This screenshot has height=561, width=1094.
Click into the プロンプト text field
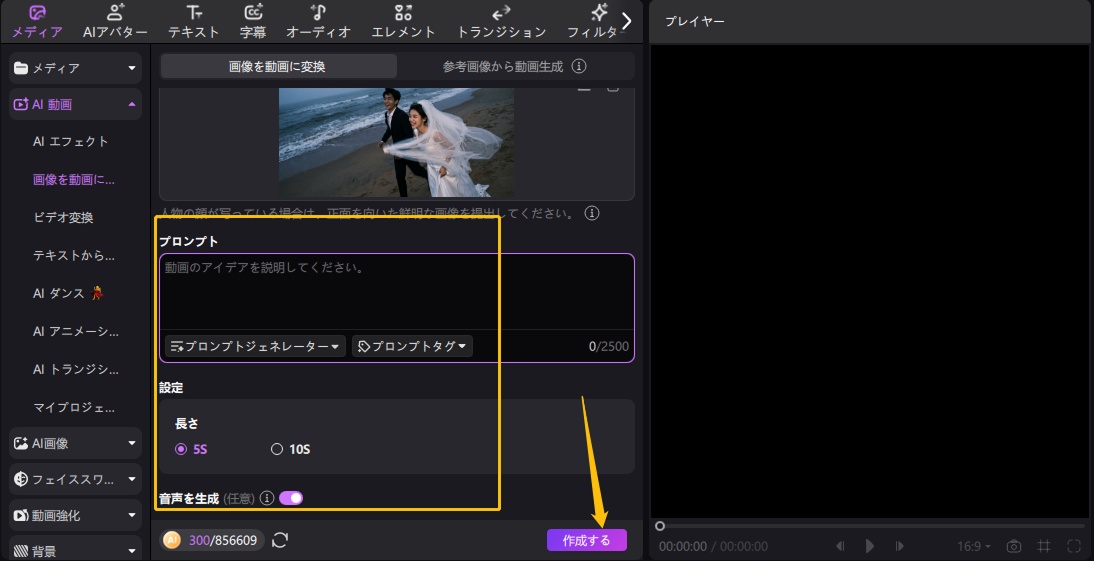pos(396,292)
